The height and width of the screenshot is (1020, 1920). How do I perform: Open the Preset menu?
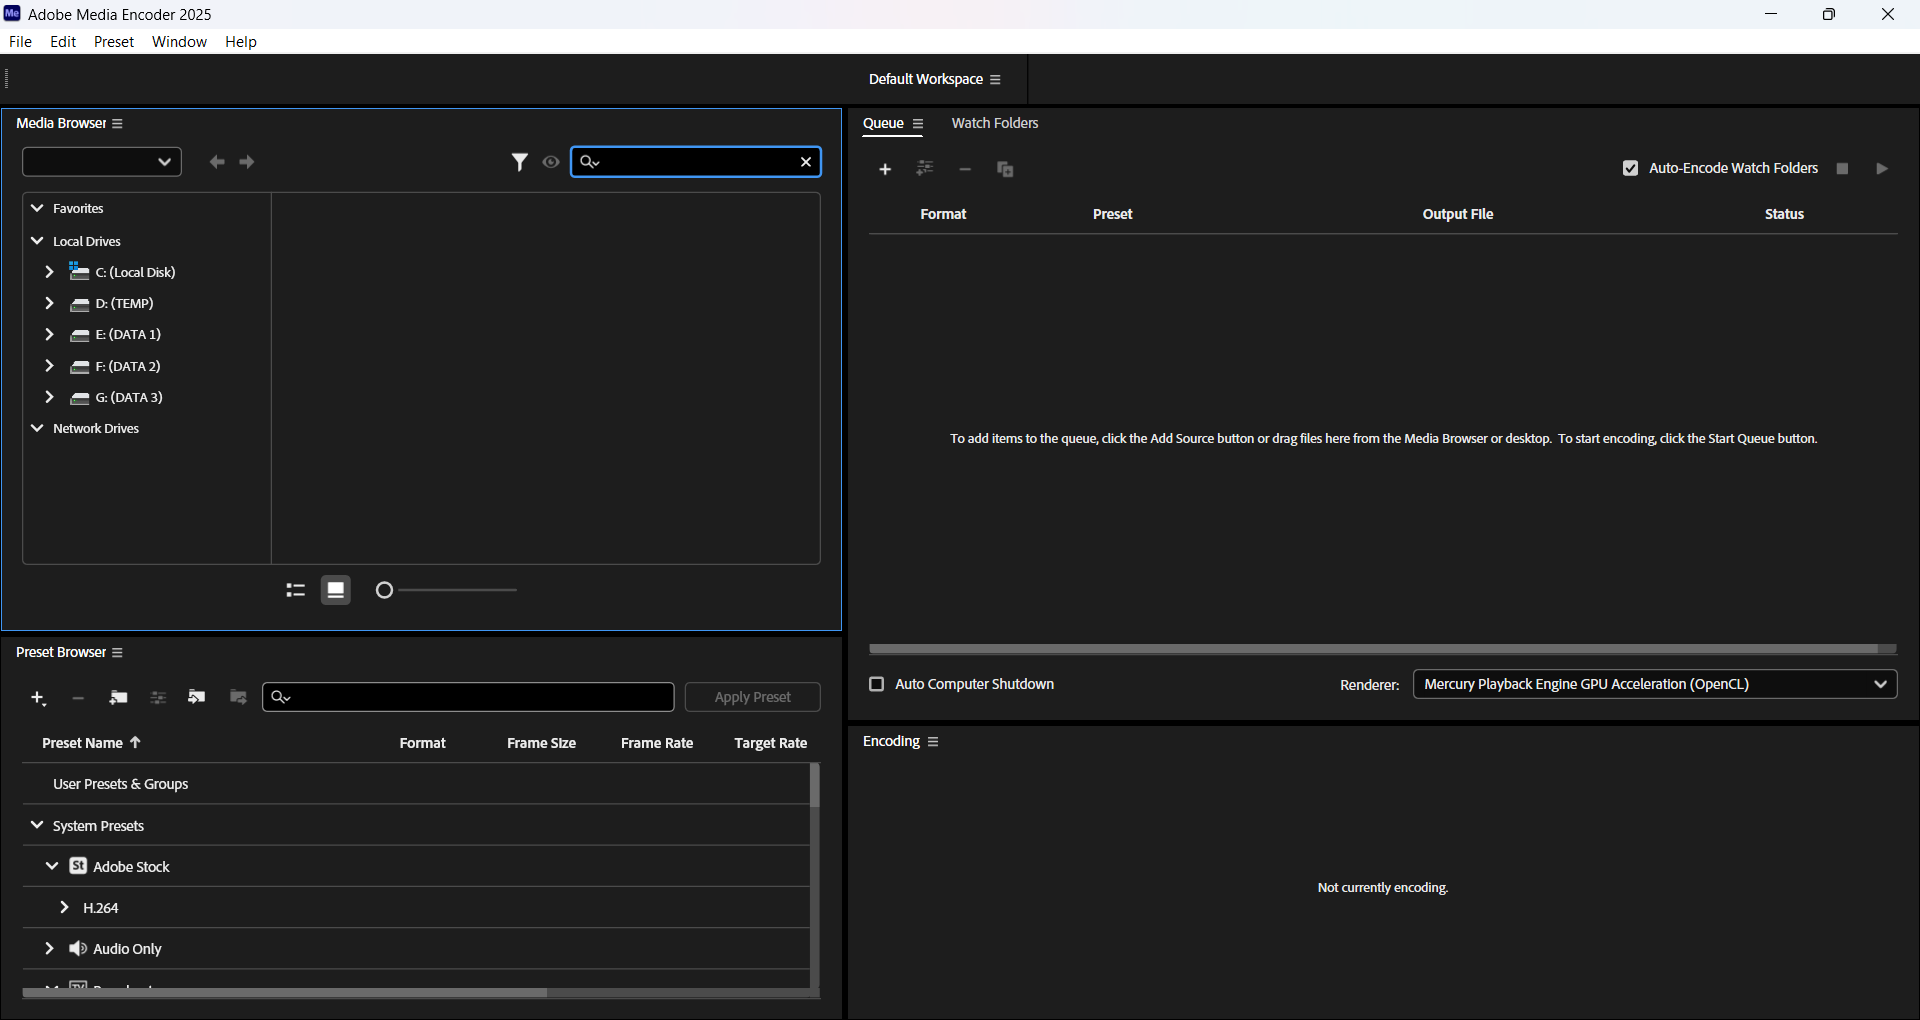coord(114,41)
